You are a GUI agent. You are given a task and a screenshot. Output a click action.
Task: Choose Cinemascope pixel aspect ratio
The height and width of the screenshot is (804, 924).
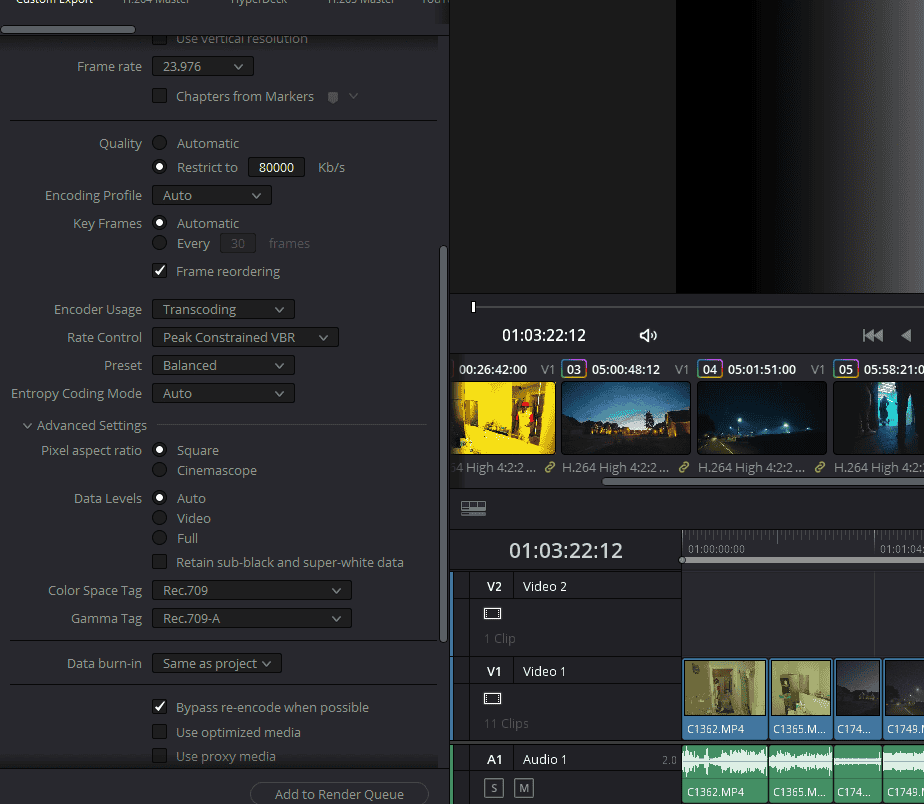point(159,470)
